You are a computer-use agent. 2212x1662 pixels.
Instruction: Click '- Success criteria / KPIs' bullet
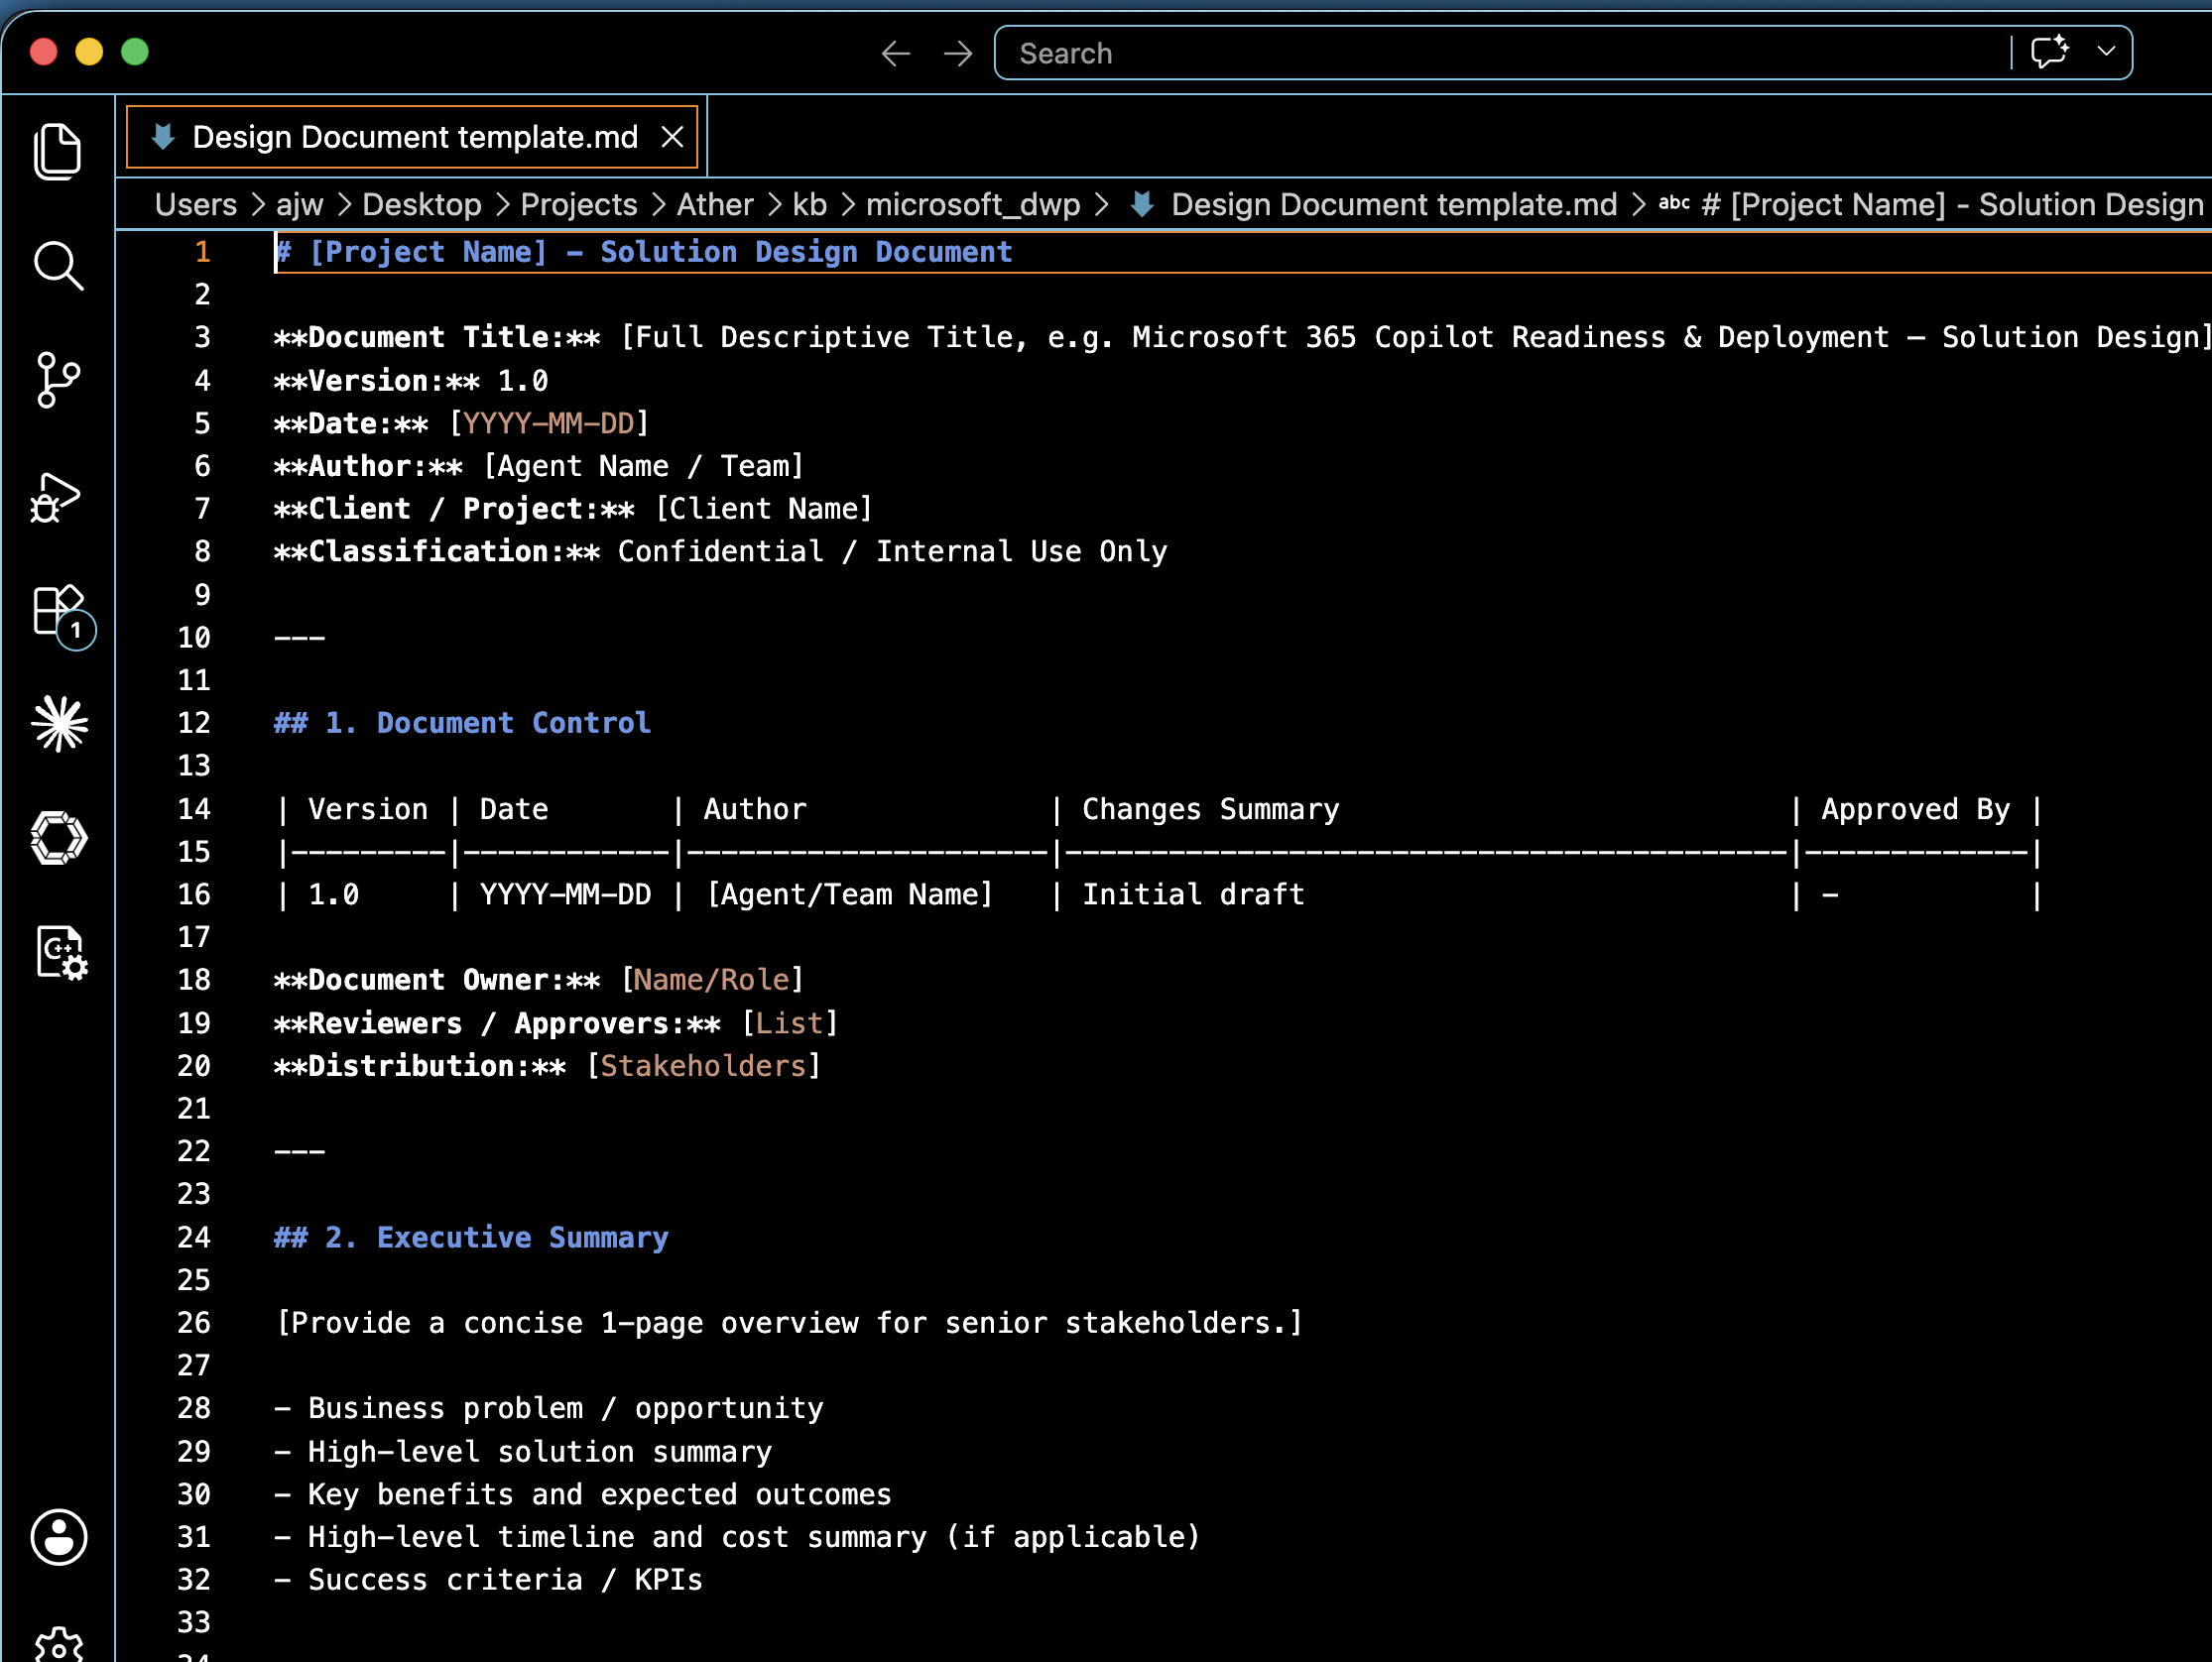[489, 1580]
